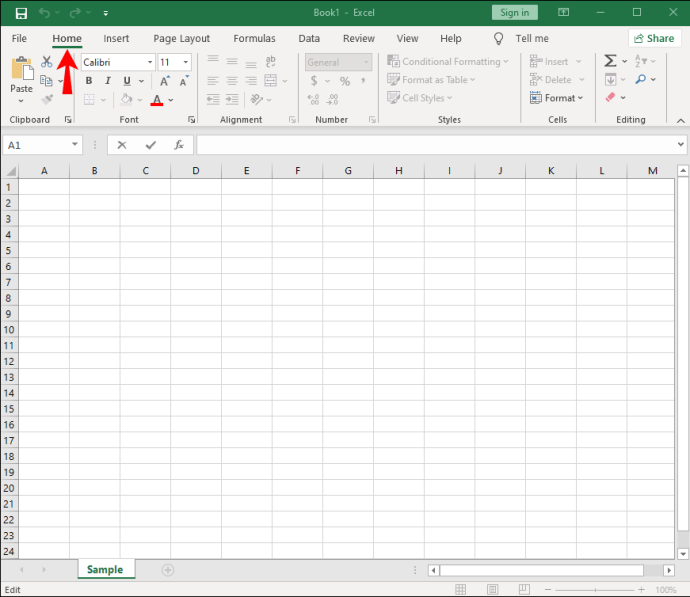Click the Borders icon
This screenshot has width=690, height=597.
(89, 100)
